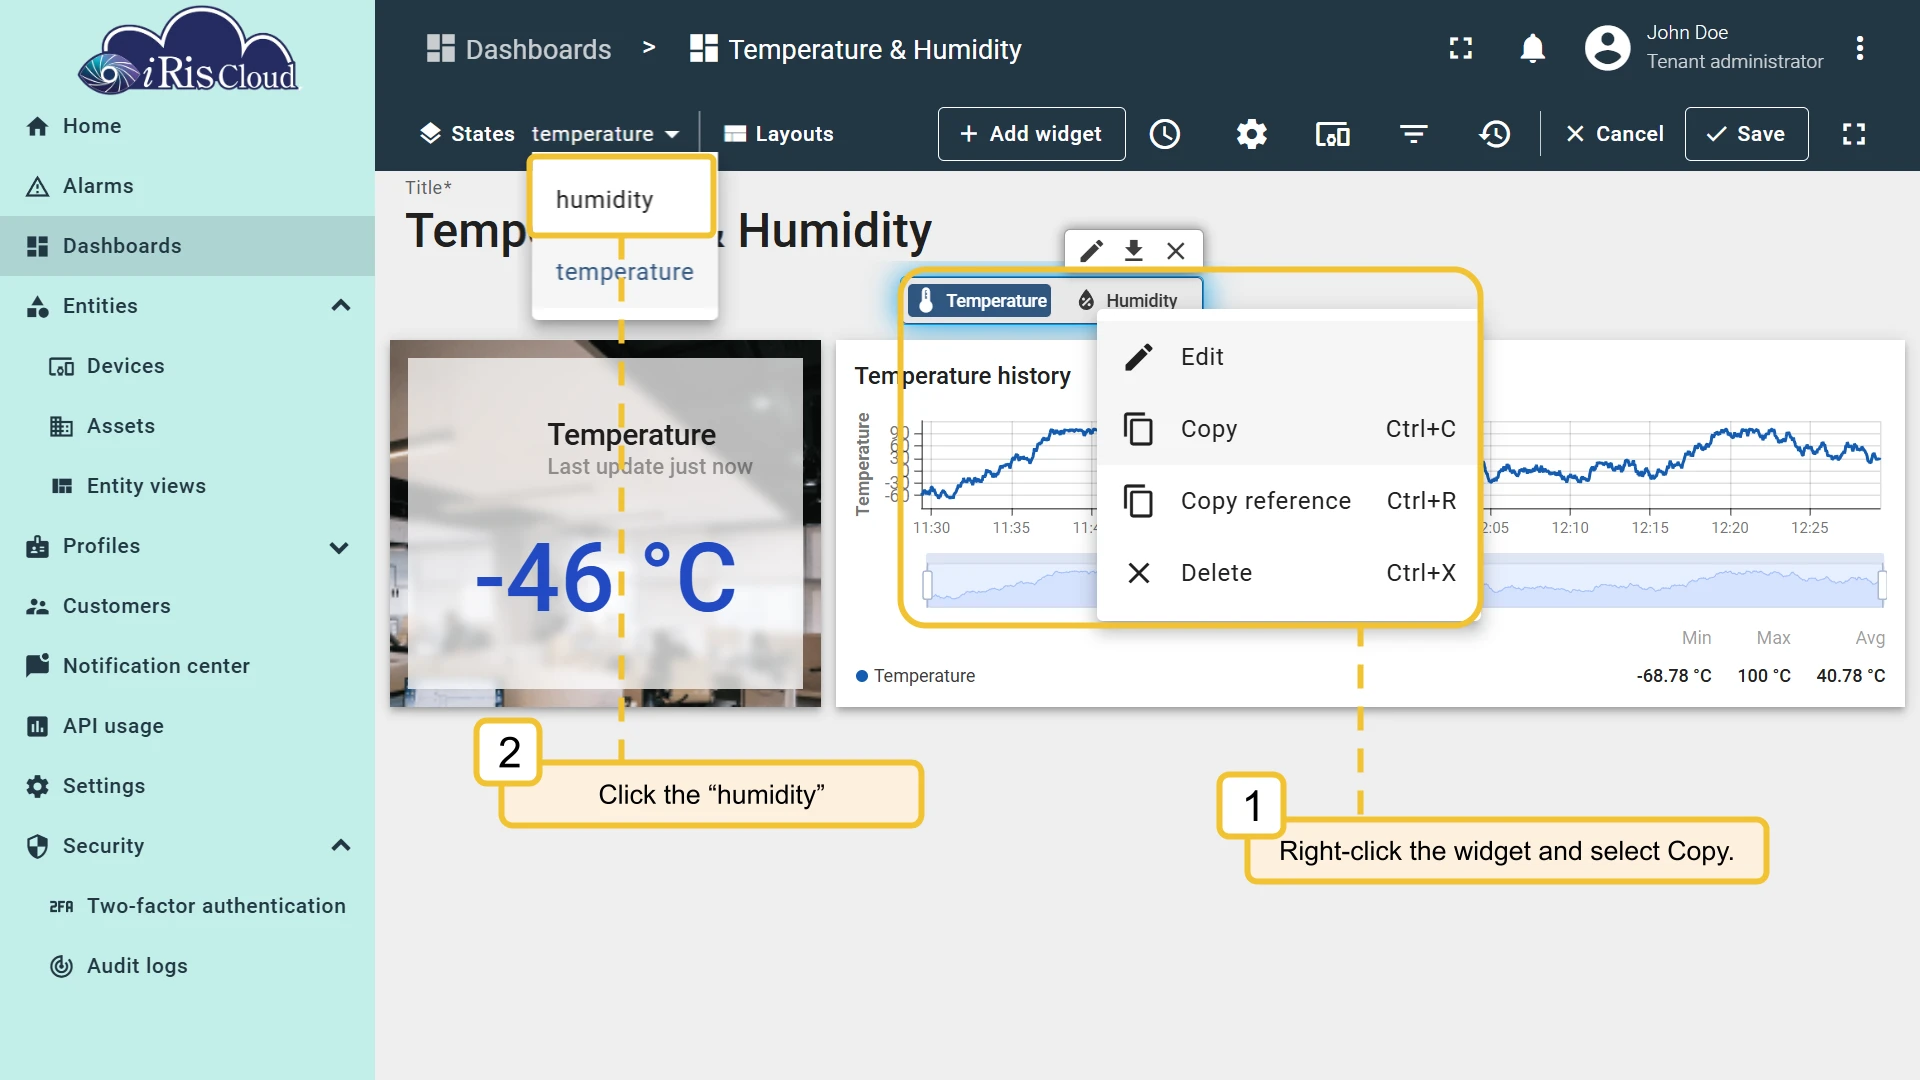Click the Add widget button

[1031, 134]
